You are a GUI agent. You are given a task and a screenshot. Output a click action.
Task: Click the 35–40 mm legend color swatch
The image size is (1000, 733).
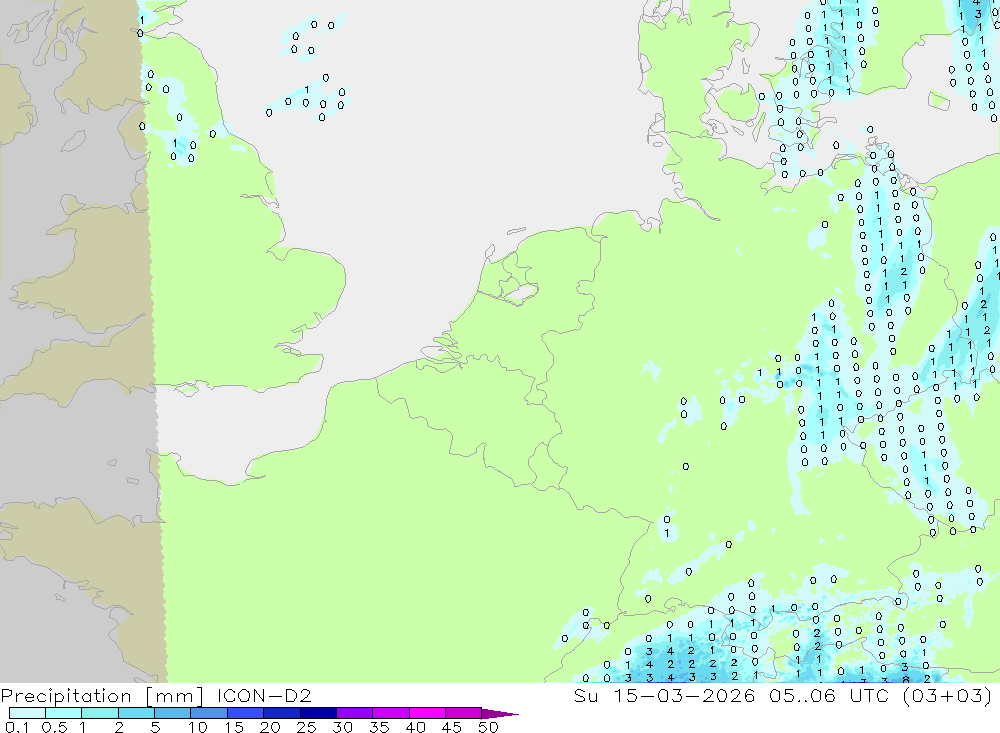[x=391, y=713]
